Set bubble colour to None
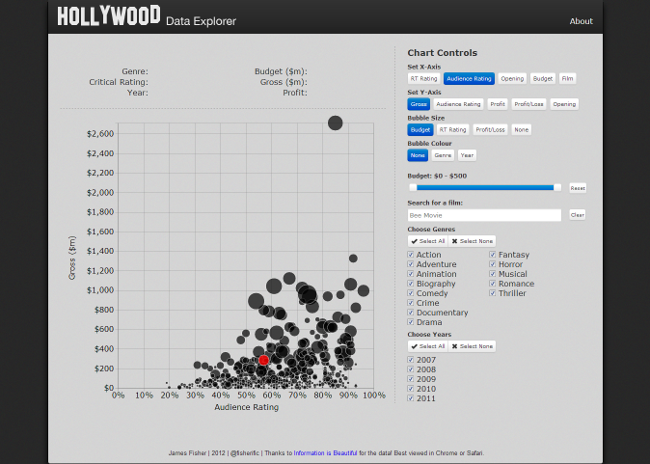Viewport: 650px width, 464px height. [417, 155]
